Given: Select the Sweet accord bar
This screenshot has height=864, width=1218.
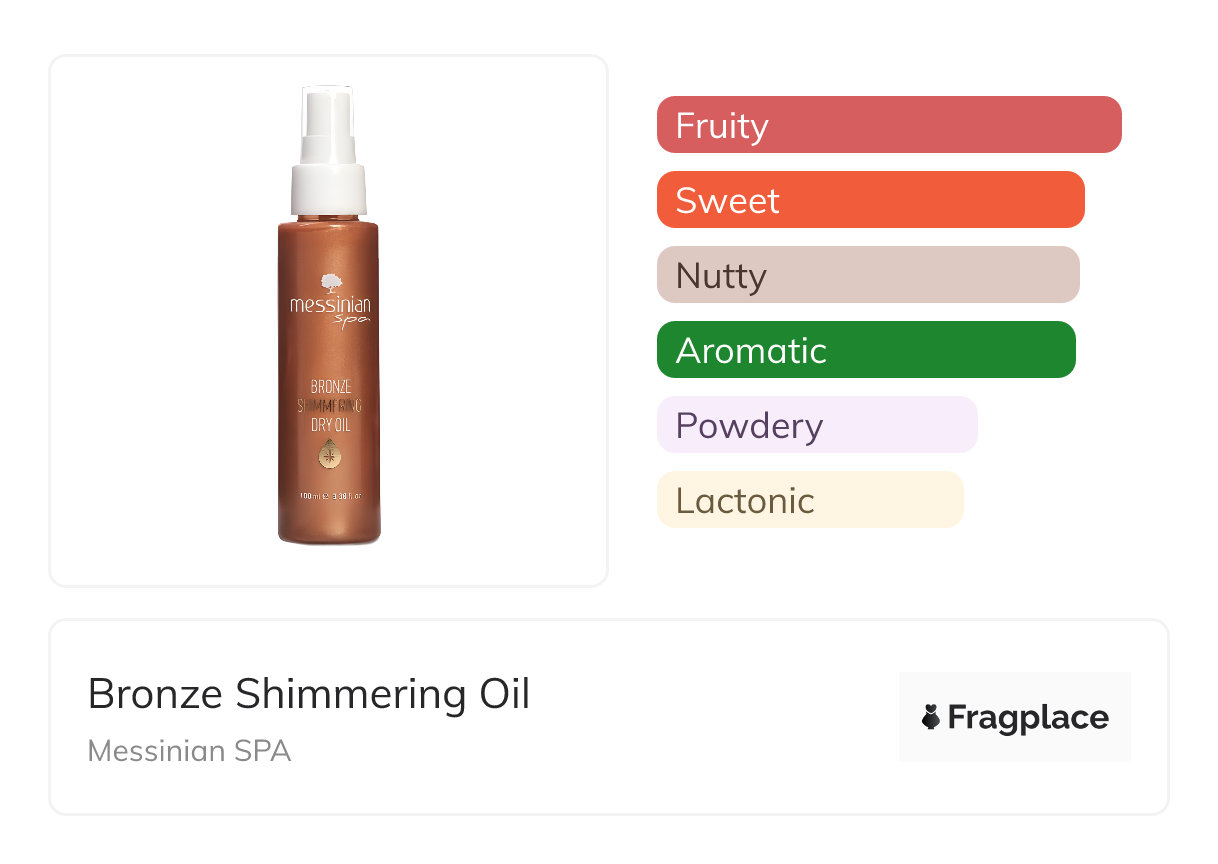Looking at the screenshot, I should [870, 200].
